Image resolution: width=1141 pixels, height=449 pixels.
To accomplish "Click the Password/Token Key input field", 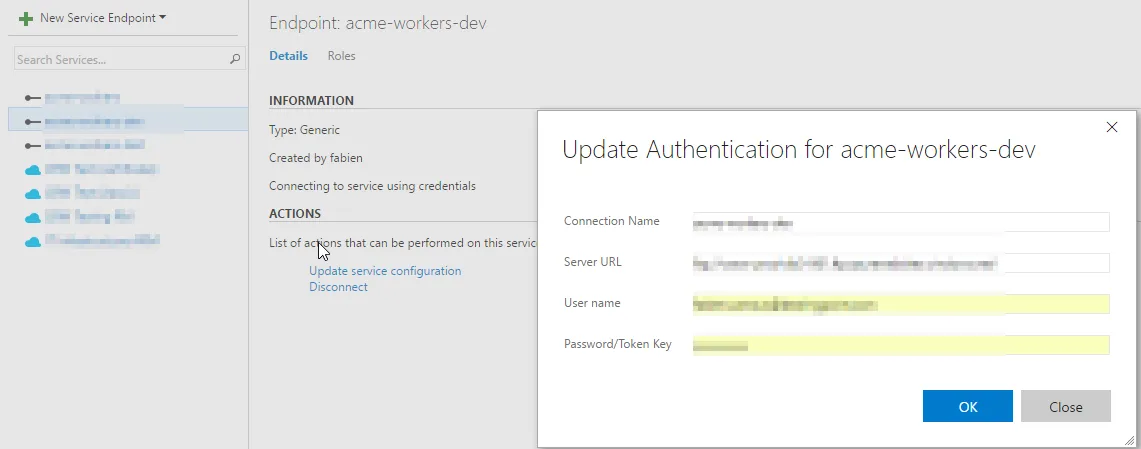I will click(901, 344).
